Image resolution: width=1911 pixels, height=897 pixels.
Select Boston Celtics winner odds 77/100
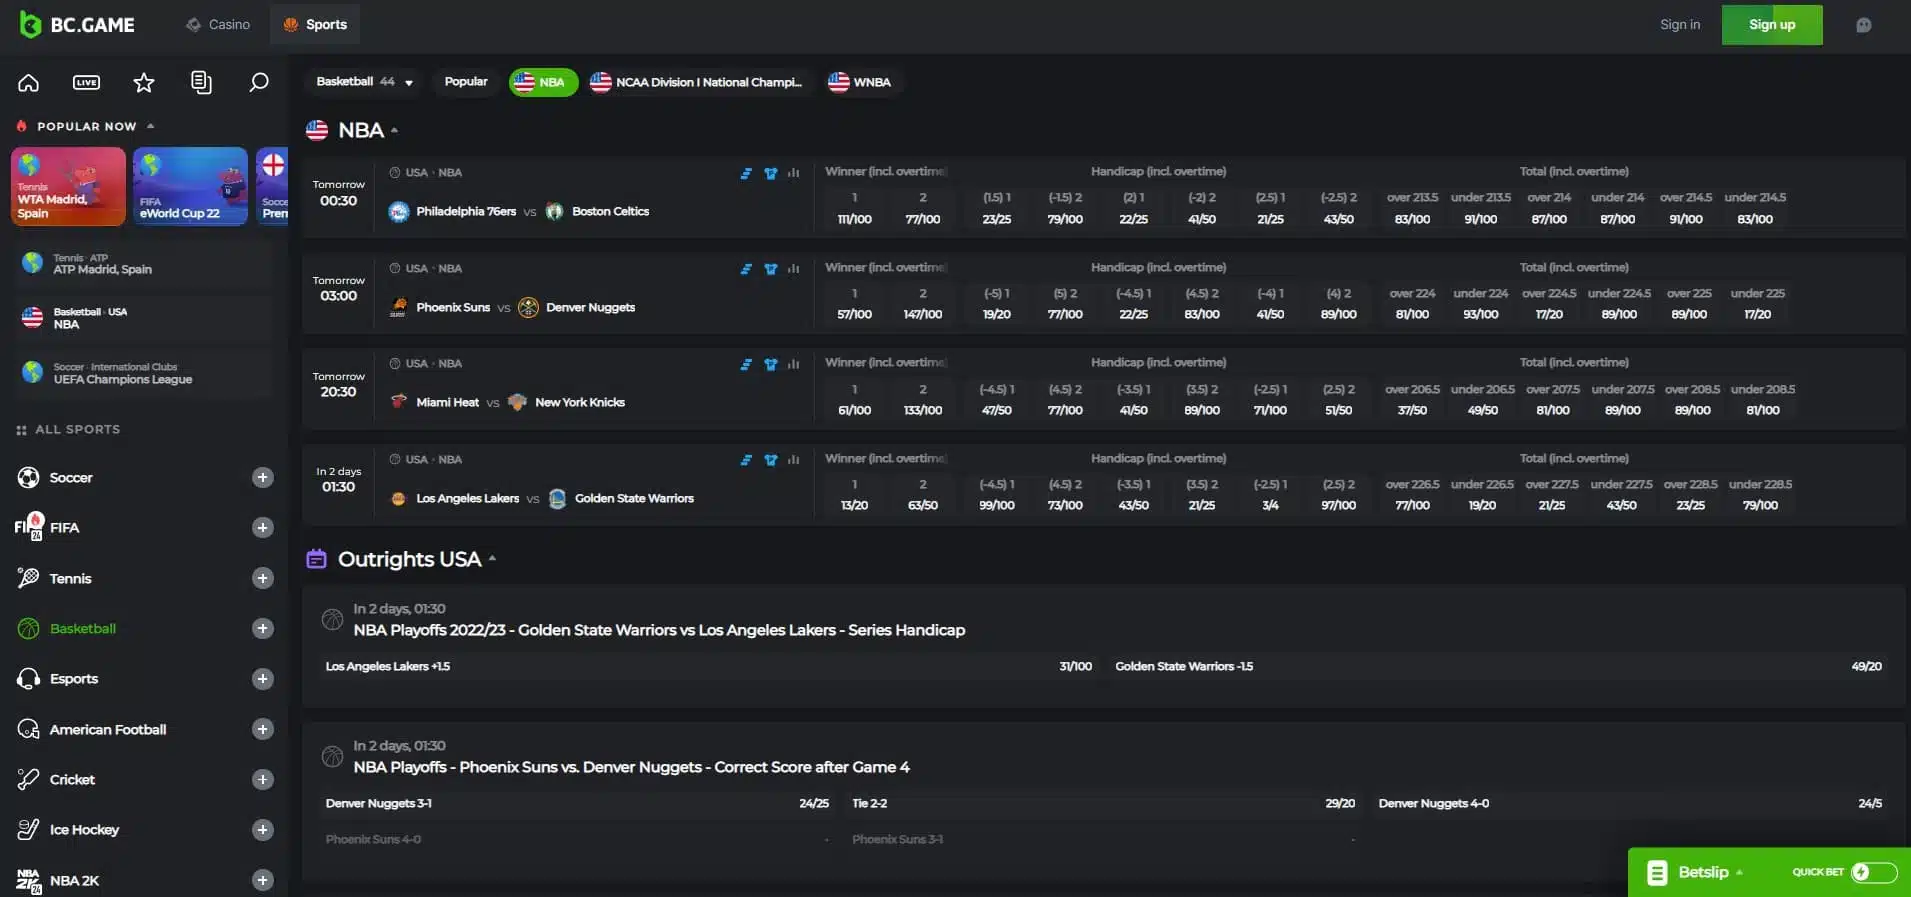(922, 209)
